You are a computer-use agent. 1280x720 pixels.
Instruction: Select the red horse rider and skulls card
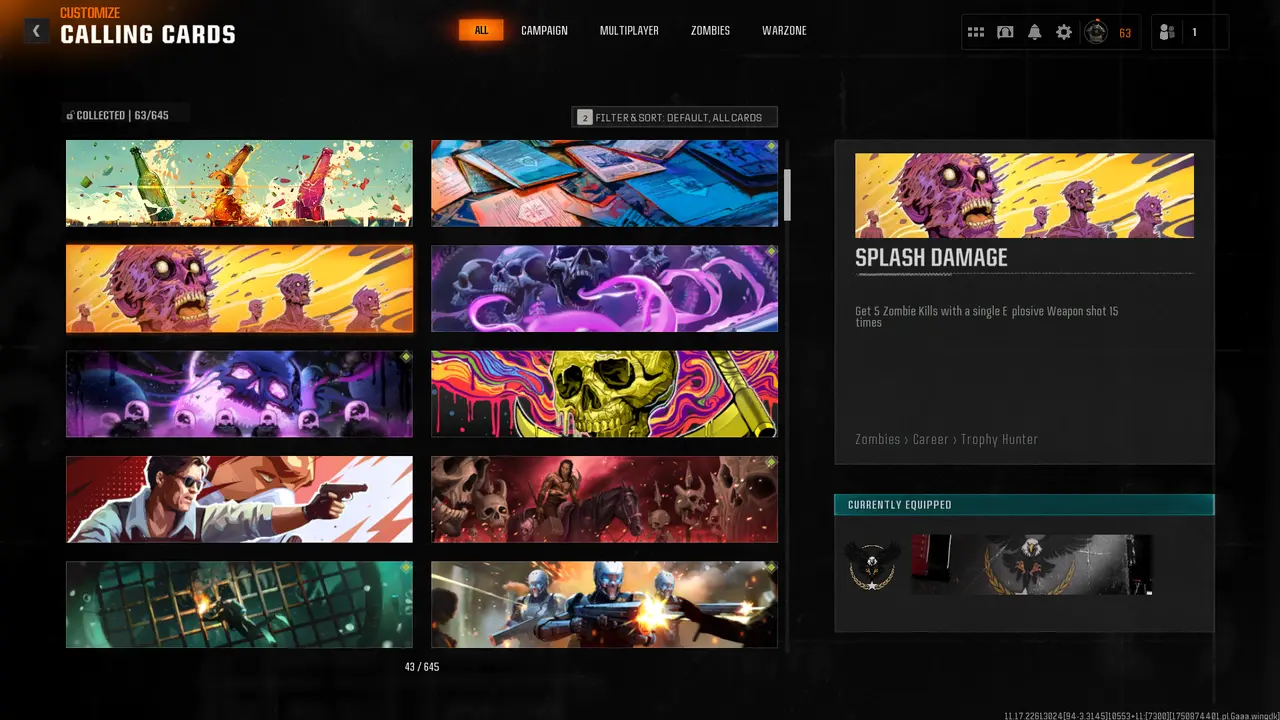click(x=604, y=499)
